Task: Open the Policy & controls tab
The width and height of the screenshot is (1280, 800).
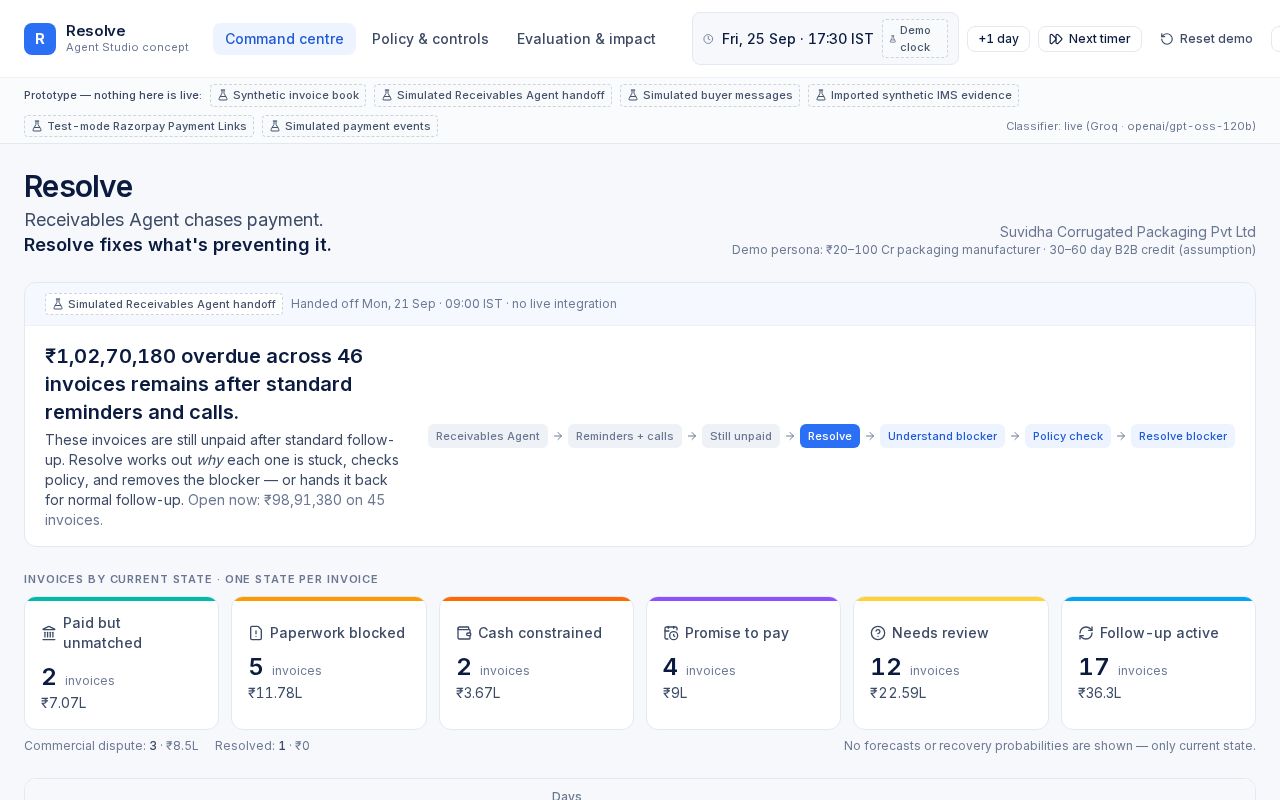Action: pyautogui.click(x=430, y=39)
